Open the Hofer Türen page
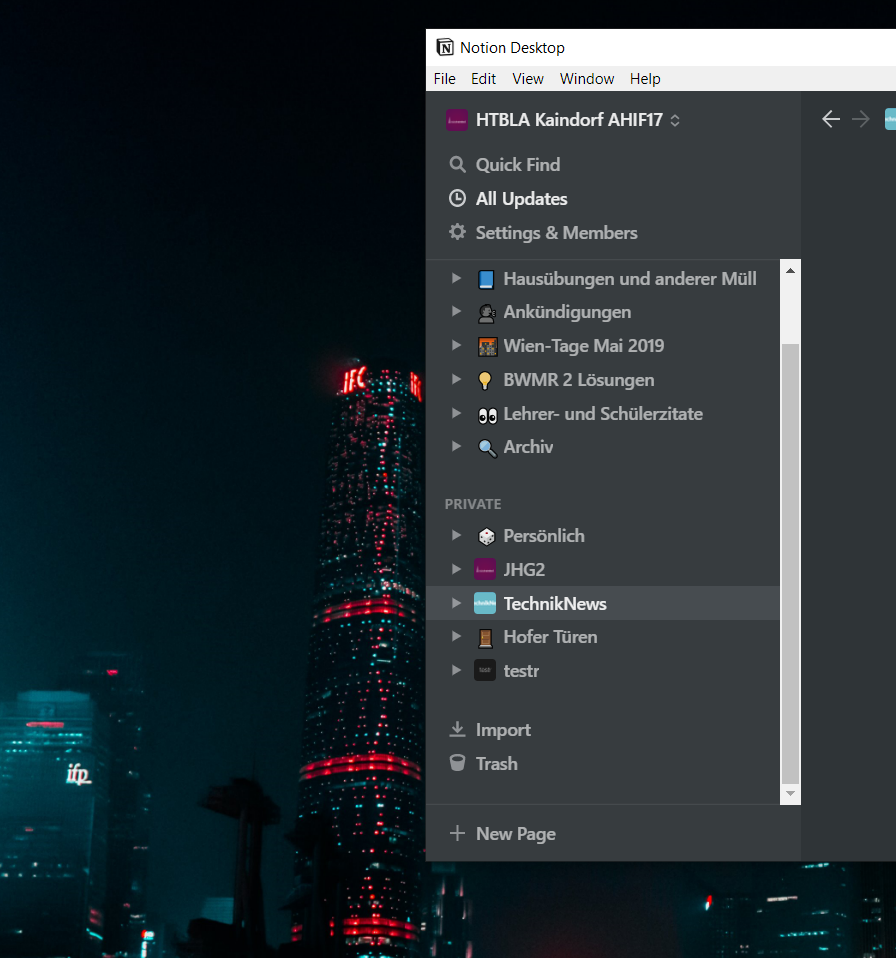The height and width of the screenshot is (958, 896). pos(550,637)
